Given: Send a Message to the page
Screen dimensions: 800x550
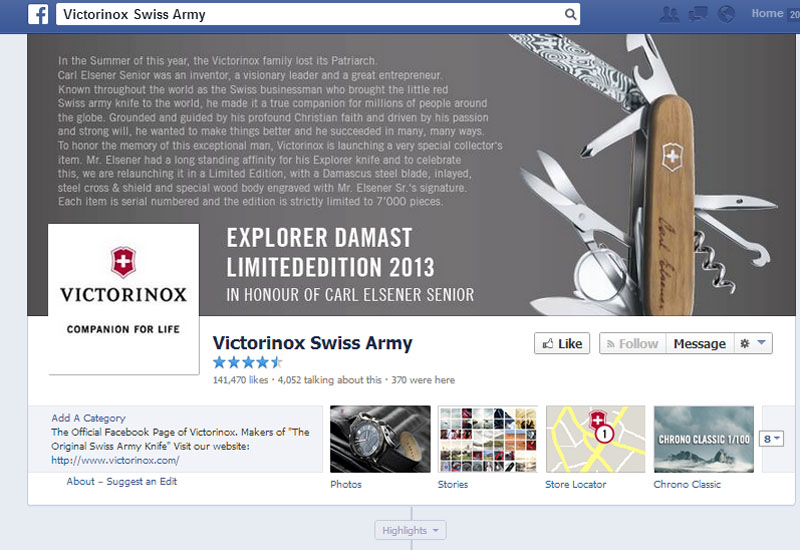Looking at the screenshot, I should [699, 343].
